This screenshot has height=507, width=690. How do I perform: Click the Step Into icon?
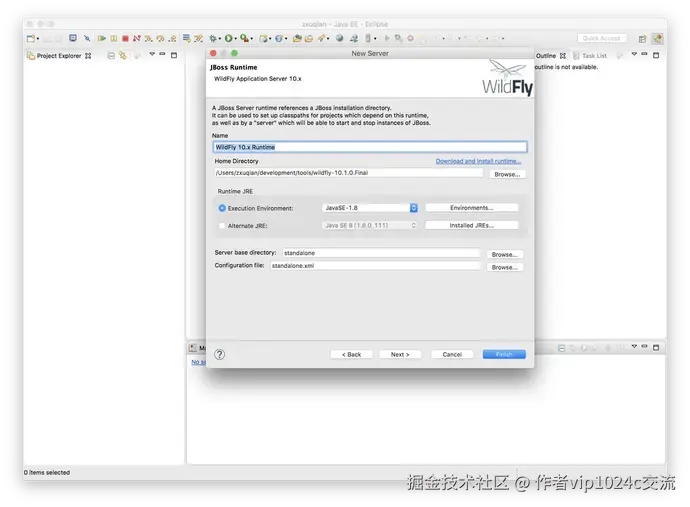tap(149, 39)
